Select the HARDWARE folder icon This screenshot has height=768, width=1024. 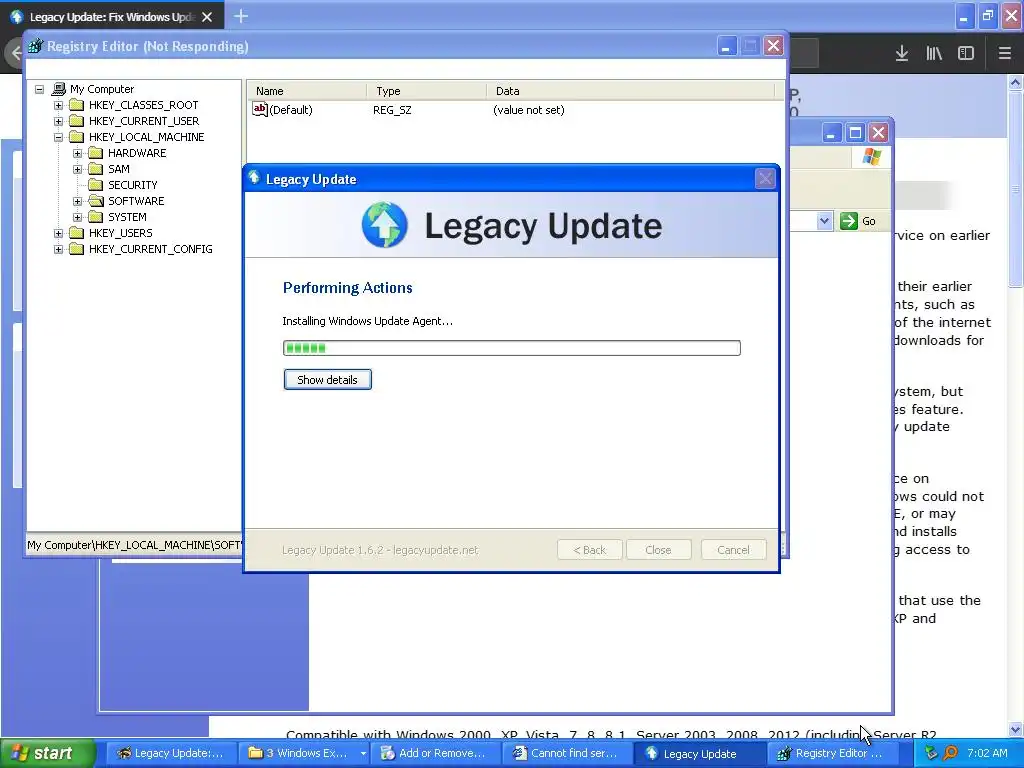click(96, 153)
